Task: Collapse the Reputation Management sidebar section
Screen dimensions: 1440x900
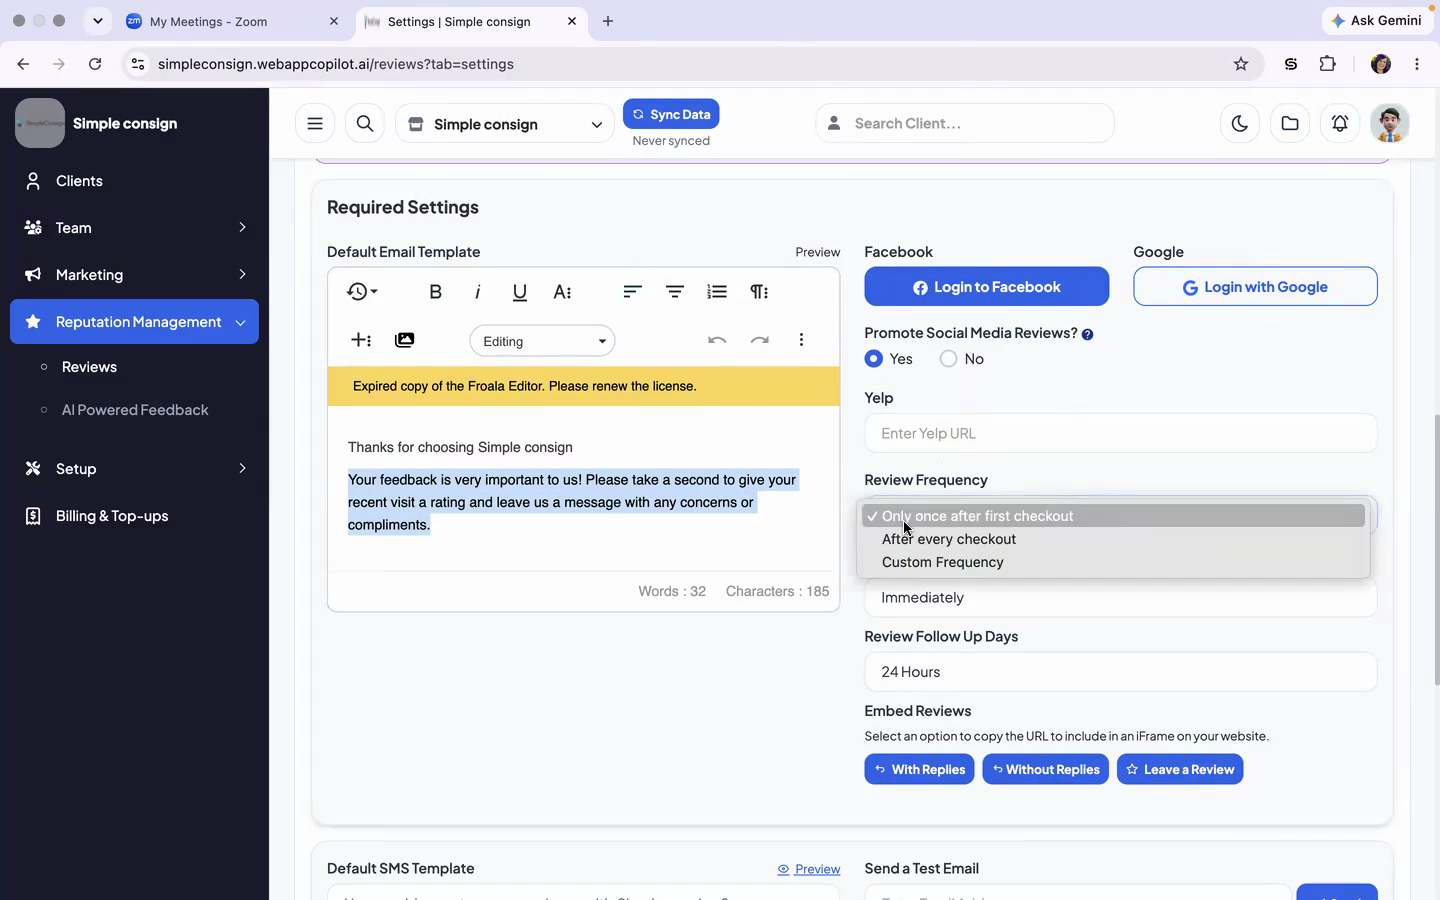Action: [134, 322]
